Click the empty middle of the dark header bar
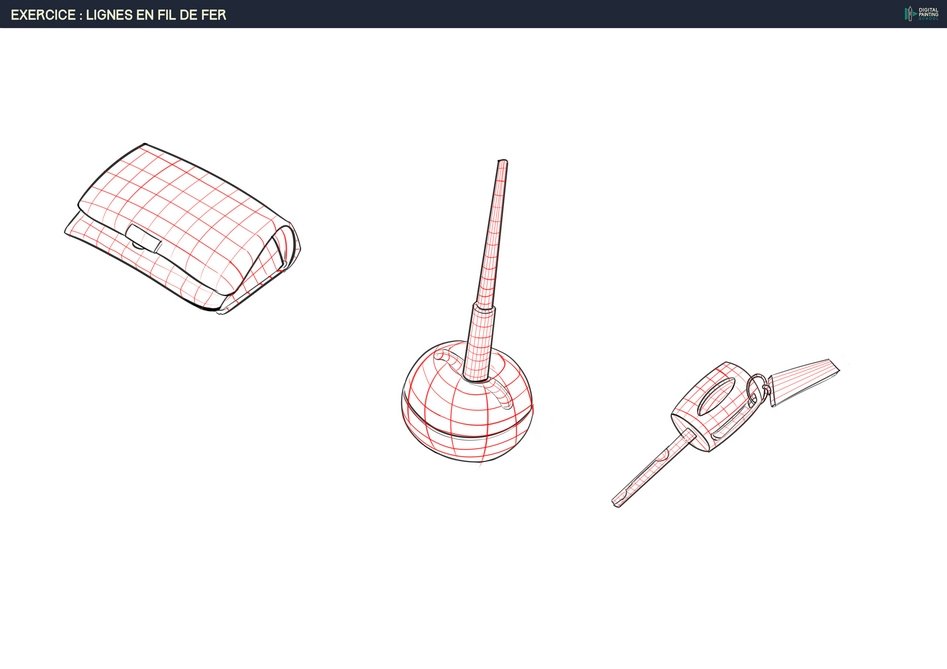This screenshot has width=947, height=669. [500, 14]
